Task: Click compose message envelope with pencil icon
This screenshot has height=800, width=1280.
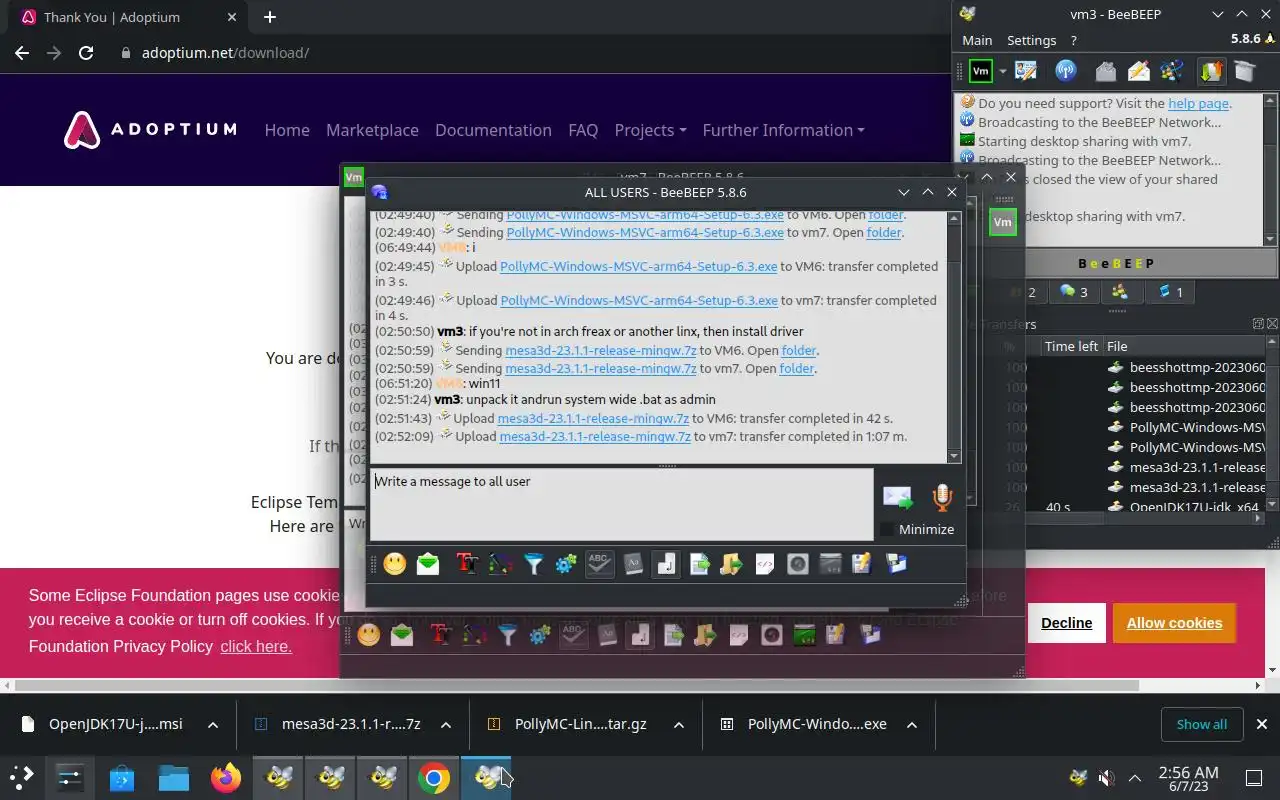Action: coord(1139,71)
